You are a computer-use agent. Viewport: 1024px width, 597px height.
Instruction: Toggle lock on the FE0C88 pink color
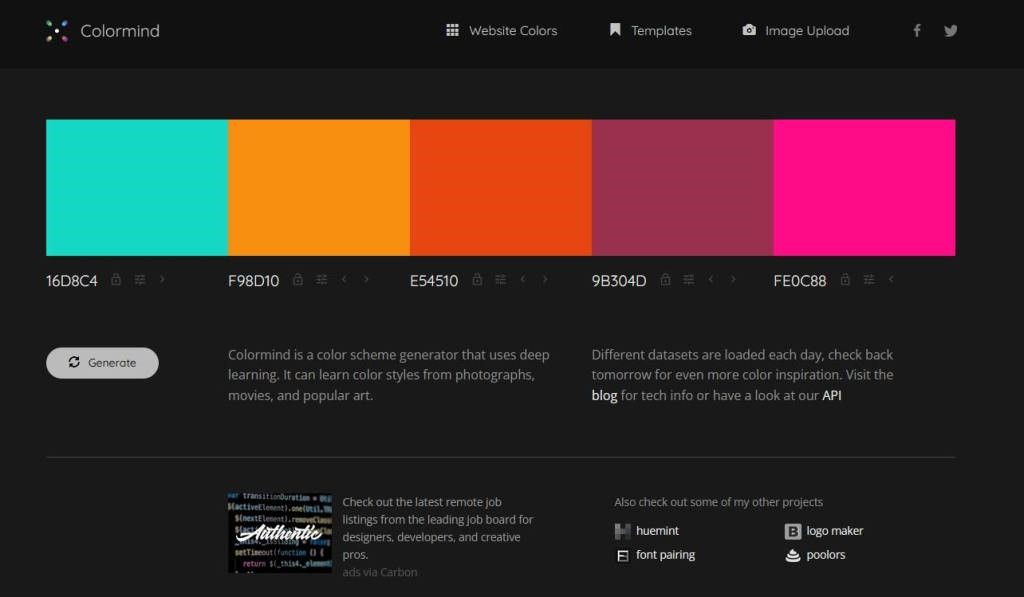846,280
